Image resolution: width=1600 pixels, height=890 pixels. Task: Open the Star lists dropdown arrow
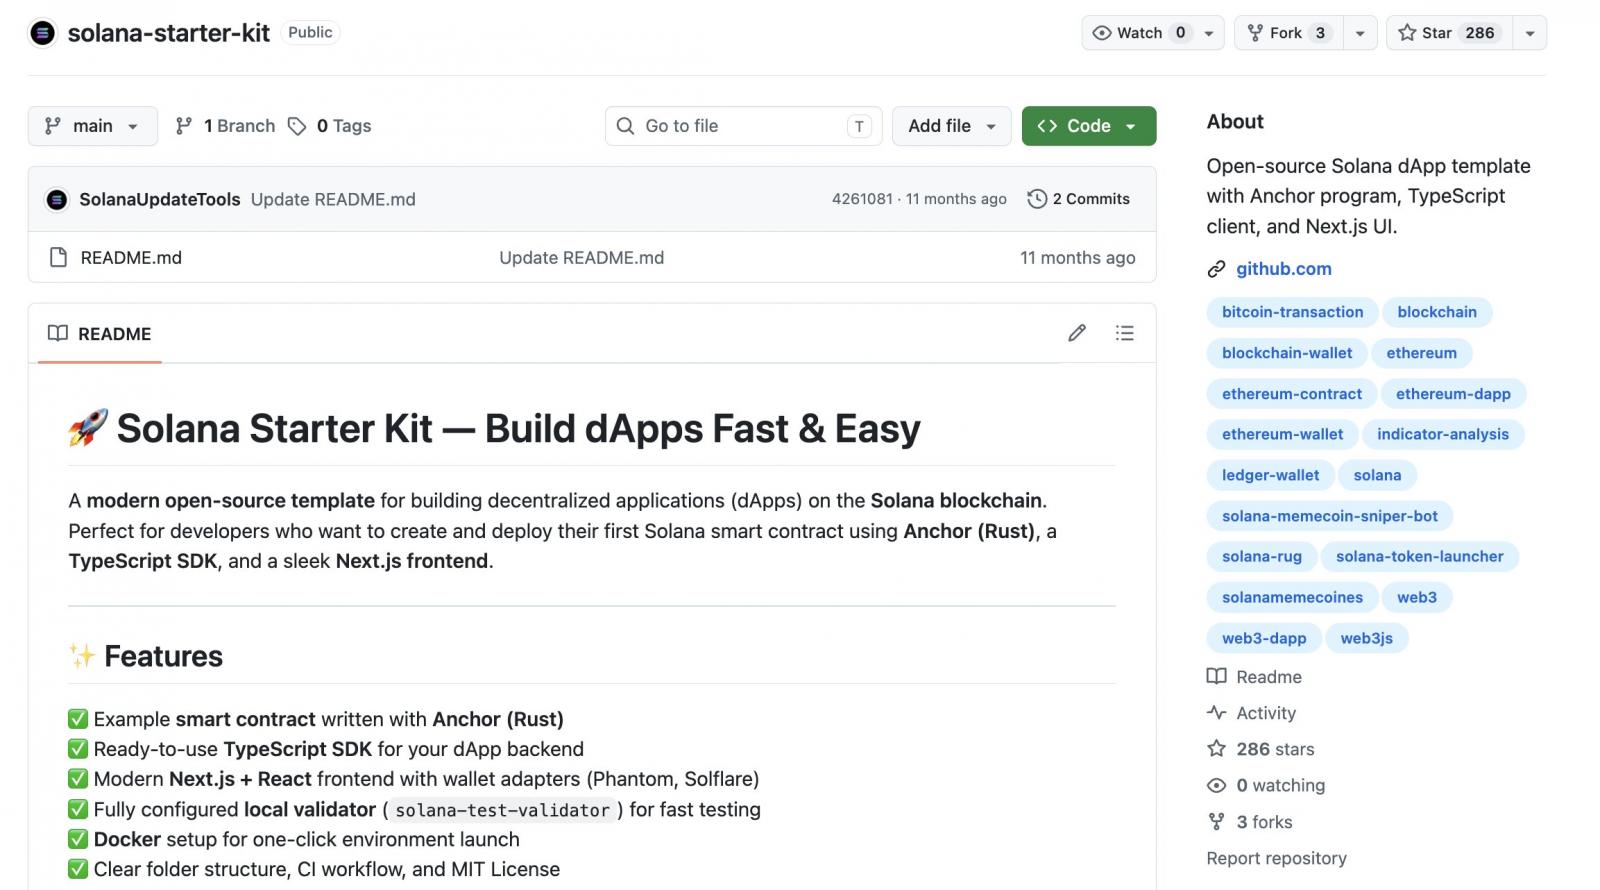(1530, 33)
